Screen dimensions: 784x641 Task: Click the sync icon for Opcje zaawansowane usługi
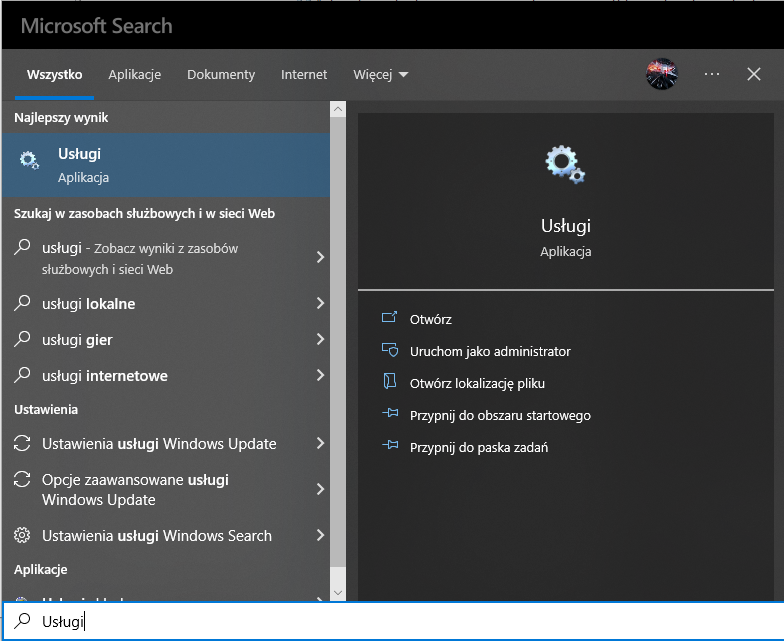[x=22, y=479]
